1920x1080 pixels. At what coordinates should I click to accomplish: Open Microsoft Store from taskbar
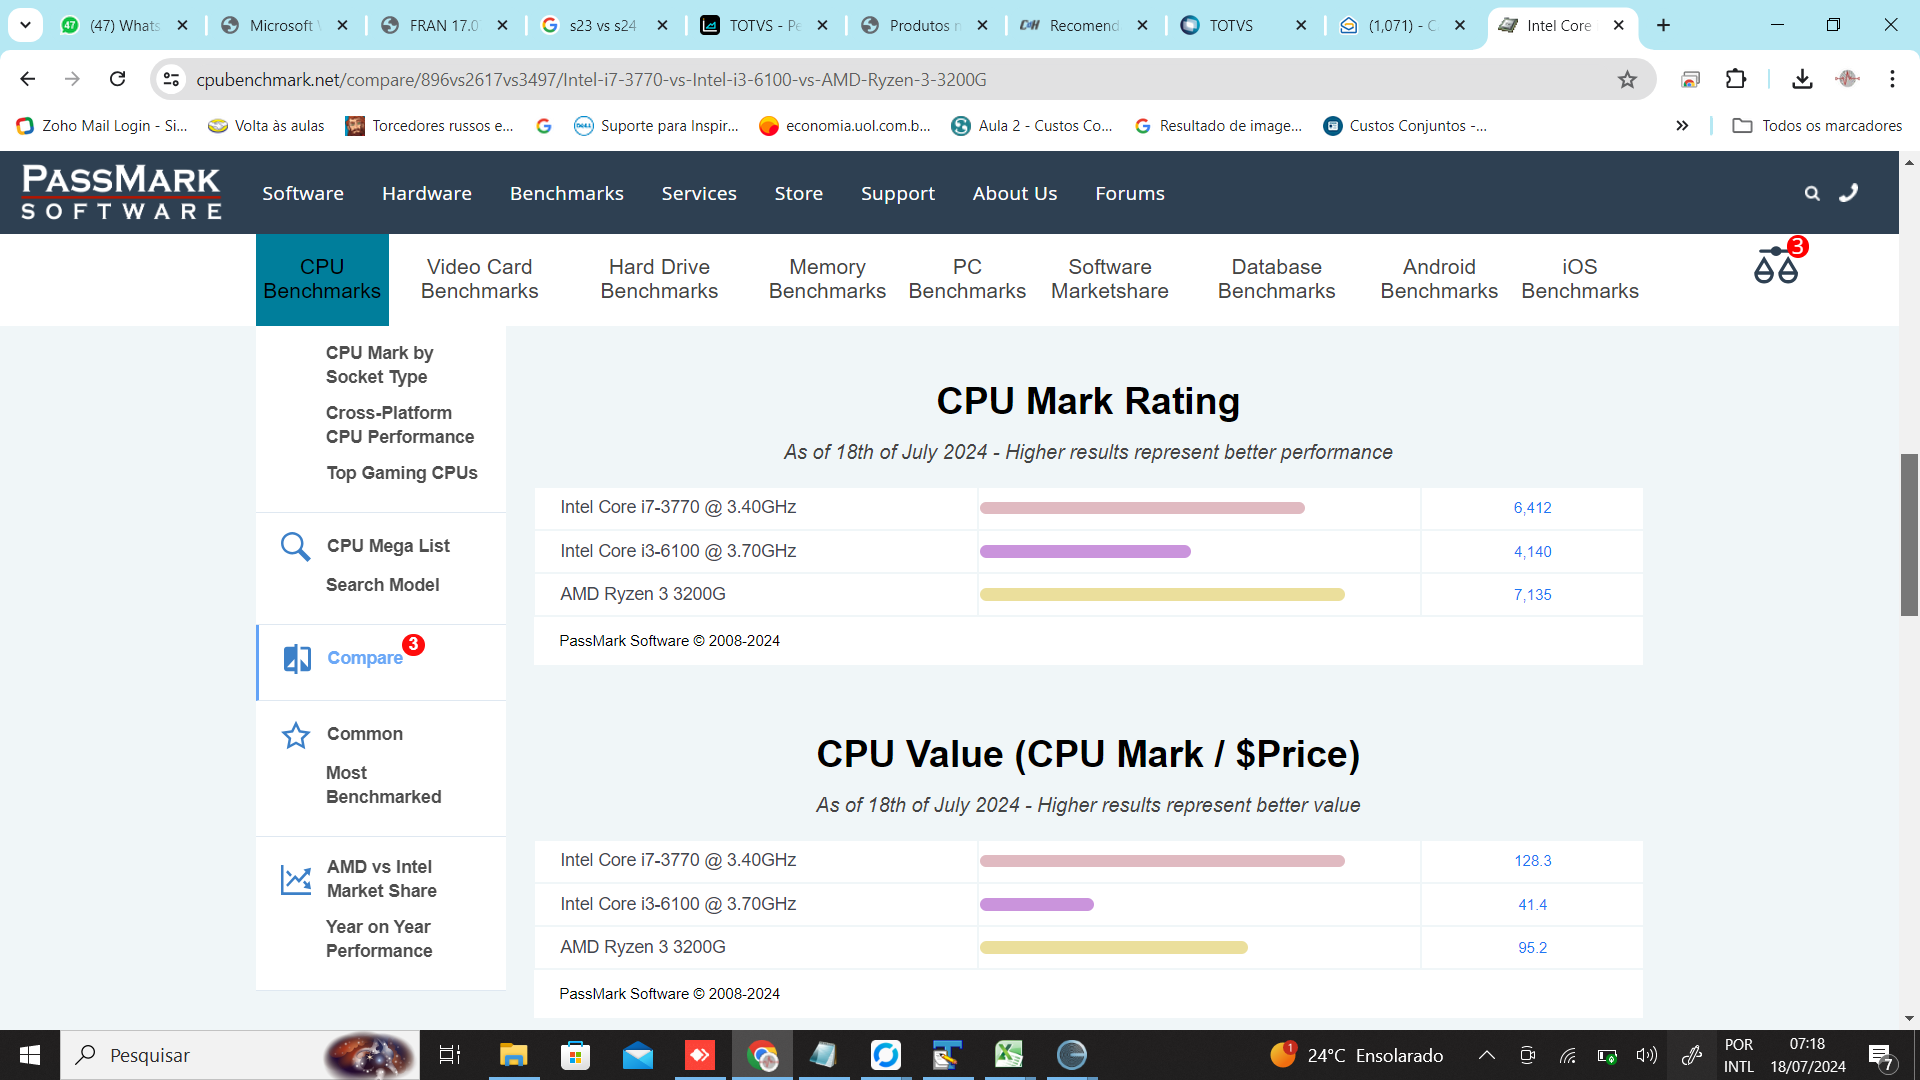[x=575, y=1055]
